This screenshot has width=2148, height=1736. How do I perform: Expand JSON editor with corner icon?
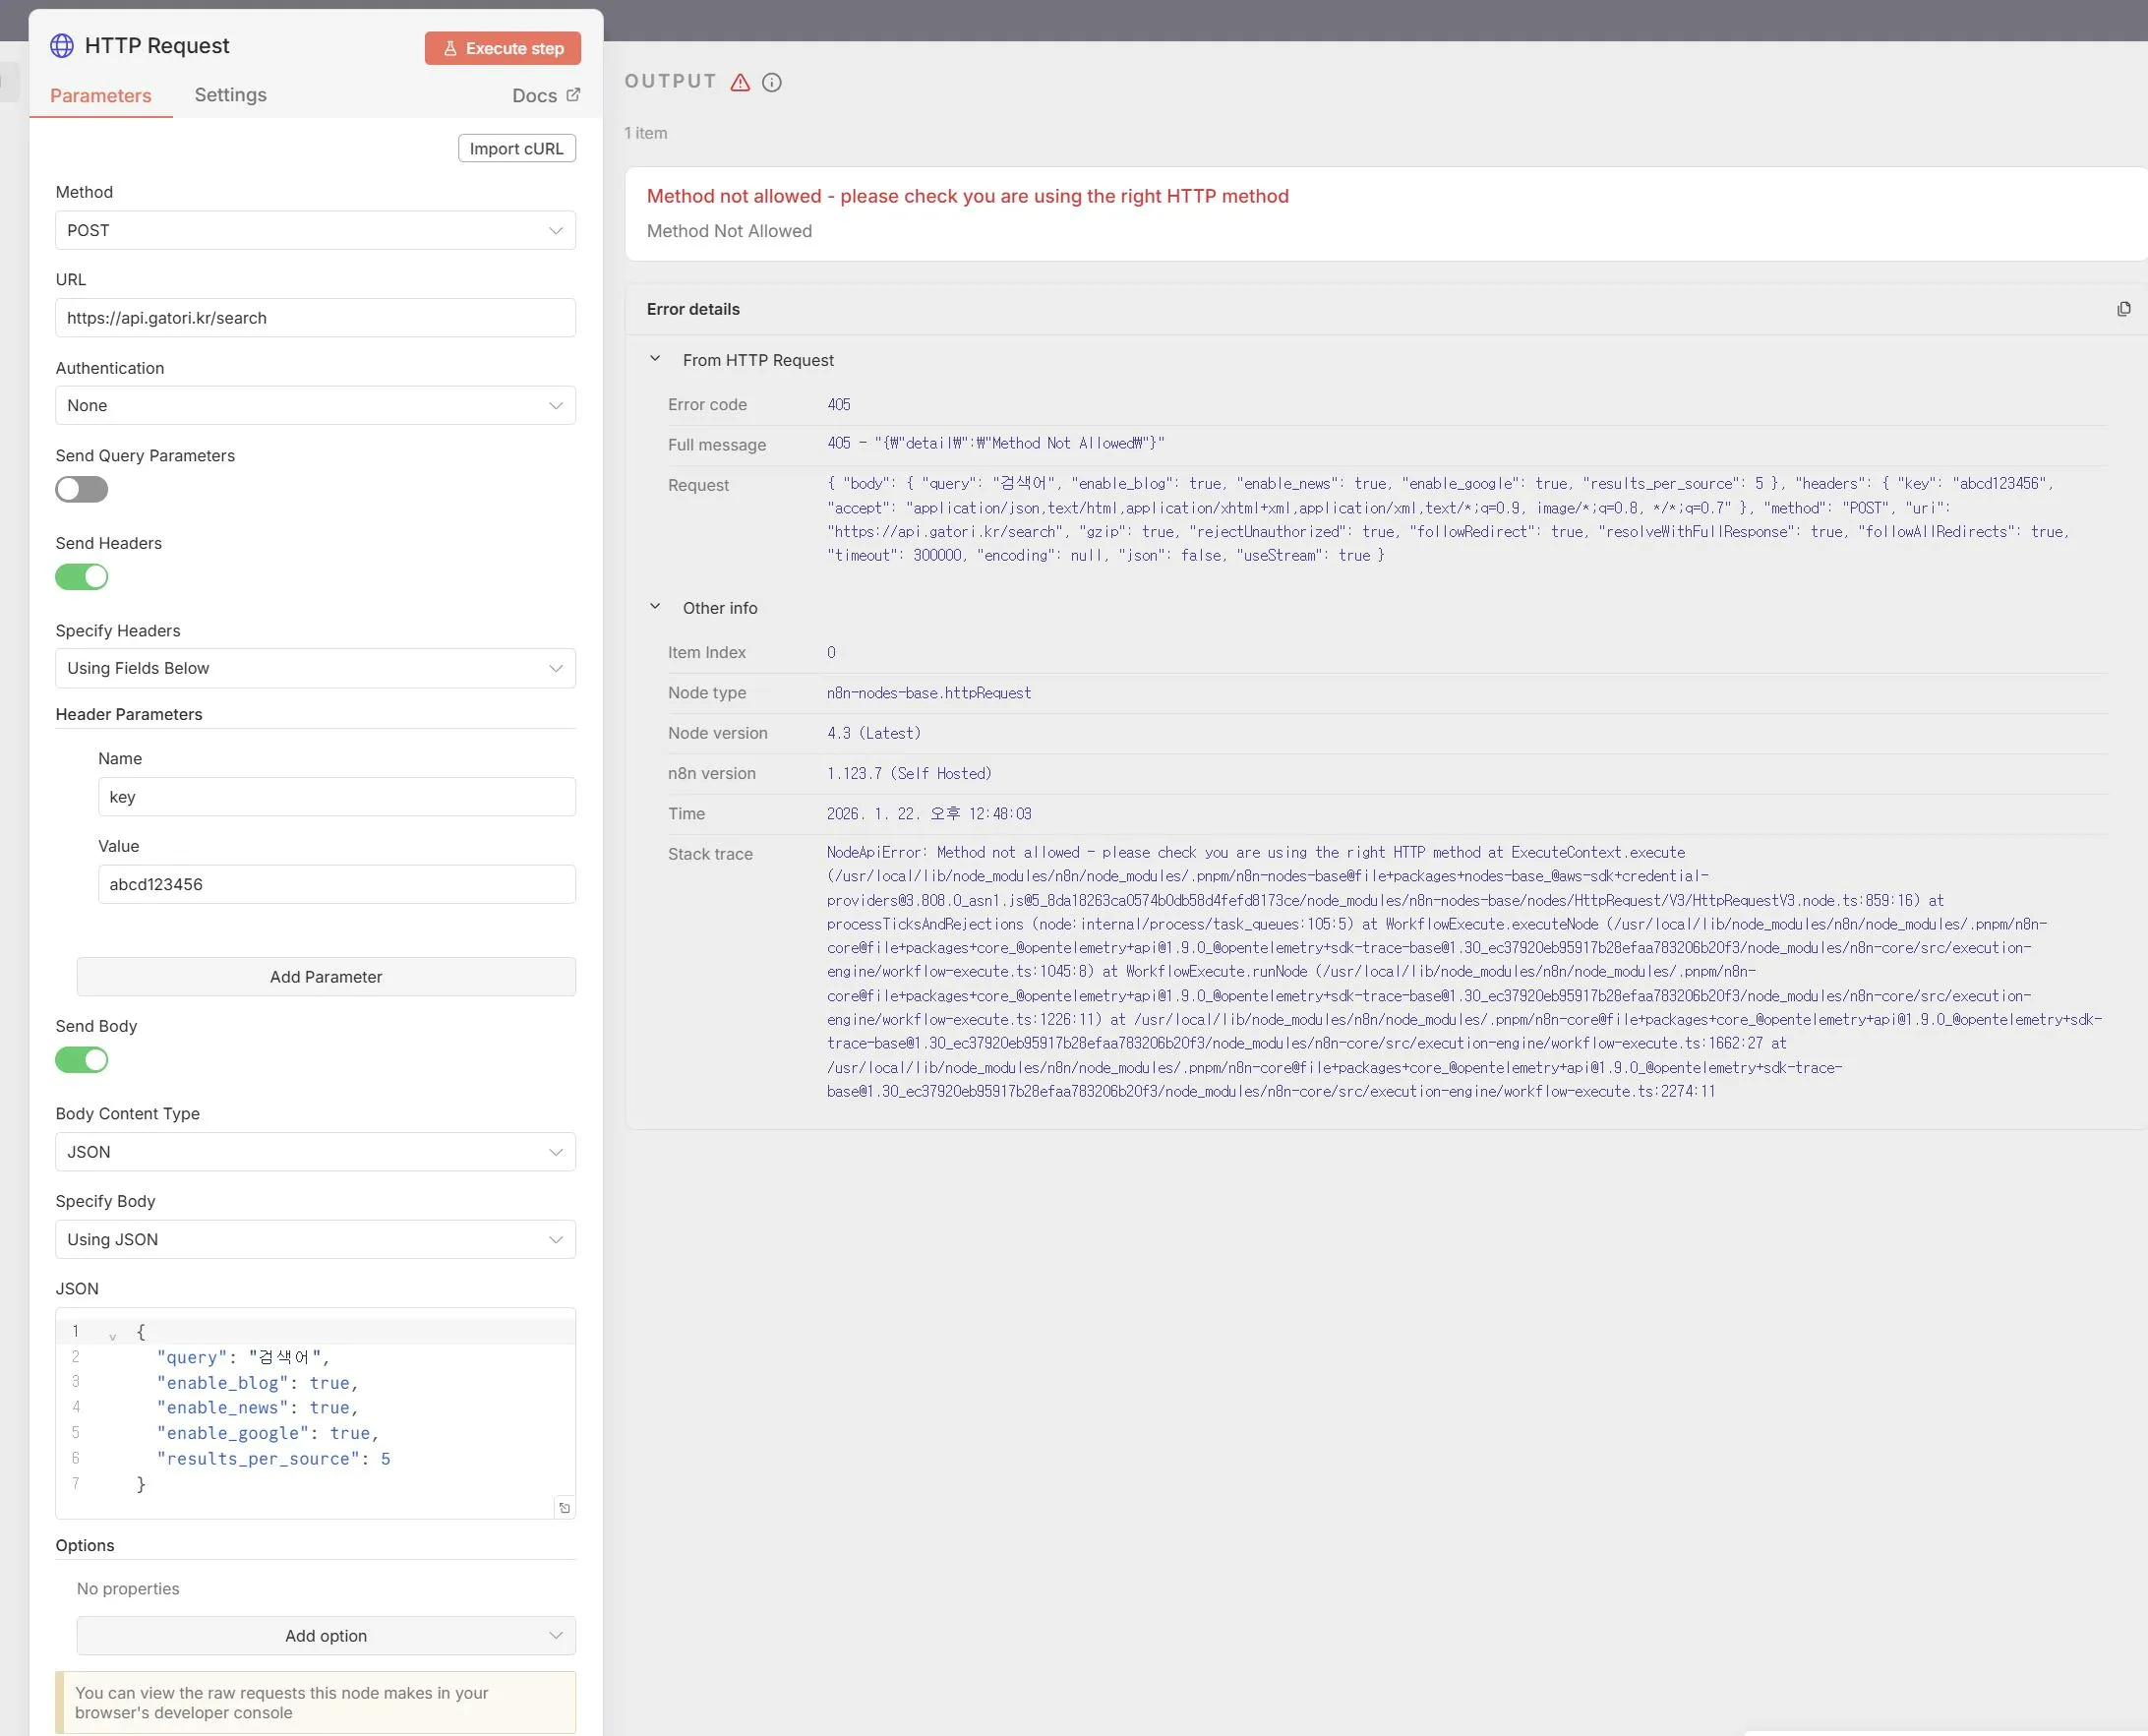click(x=564, y=1508)
